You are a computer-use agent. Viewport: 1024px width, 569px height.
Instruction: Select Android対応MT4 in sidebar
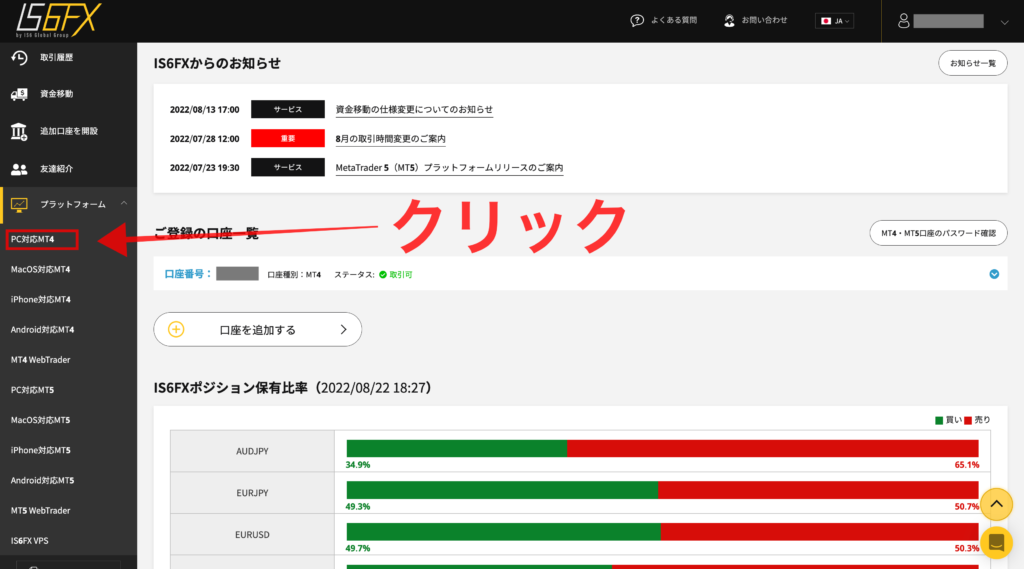click(x=42, y=329)
